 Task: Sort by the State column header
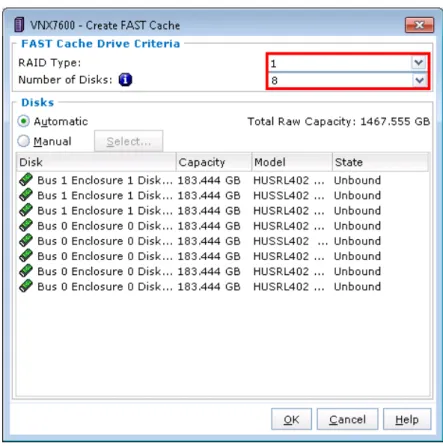coord(380,162)
